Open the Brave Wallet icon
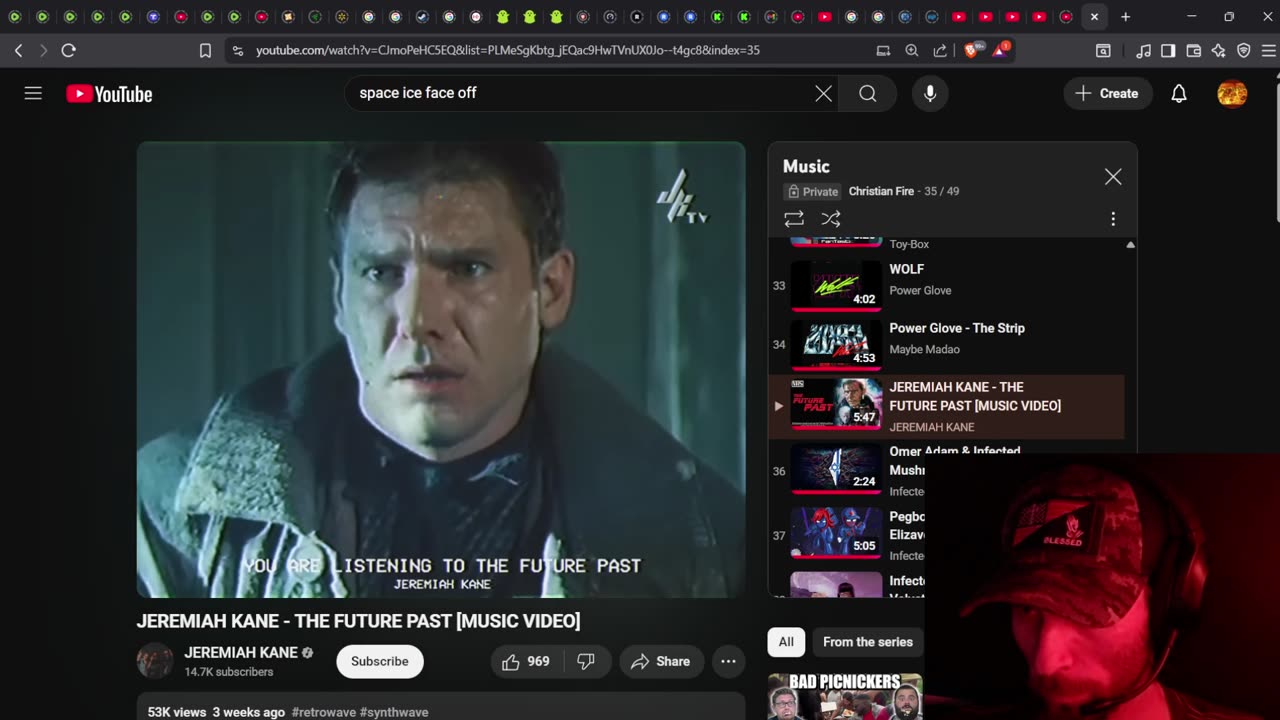This screenshot has height=720, width=1280. [1193, 50]
